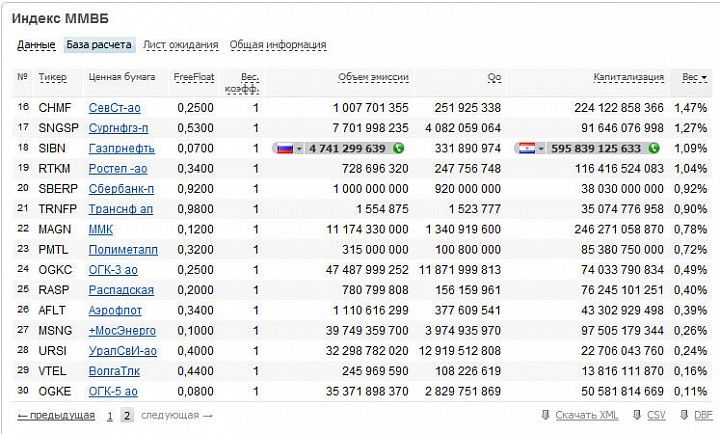Open the ММК security link
The image size is (720, 434).
click(101, 229)
